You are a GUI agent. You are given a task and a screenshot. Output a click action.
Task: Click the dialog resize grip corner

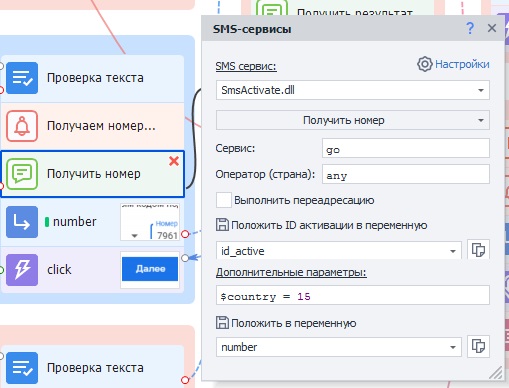496,373
